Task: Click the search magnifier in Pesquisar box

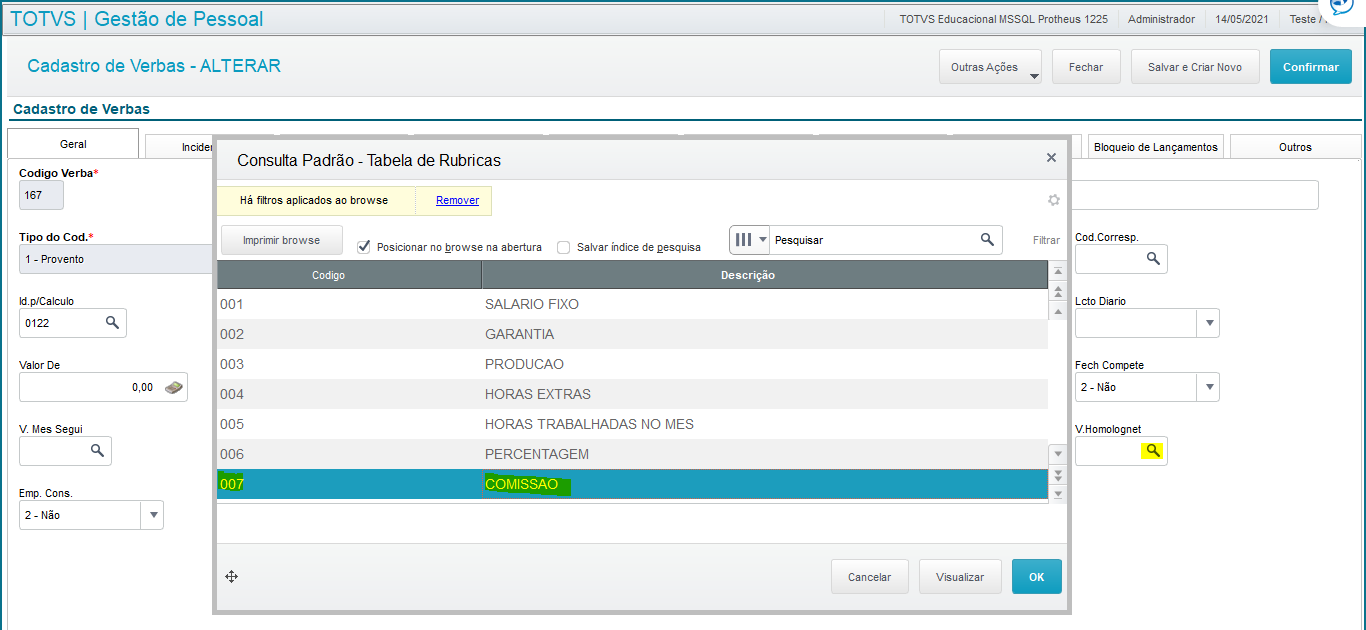Action: click(x=987, y=240)
